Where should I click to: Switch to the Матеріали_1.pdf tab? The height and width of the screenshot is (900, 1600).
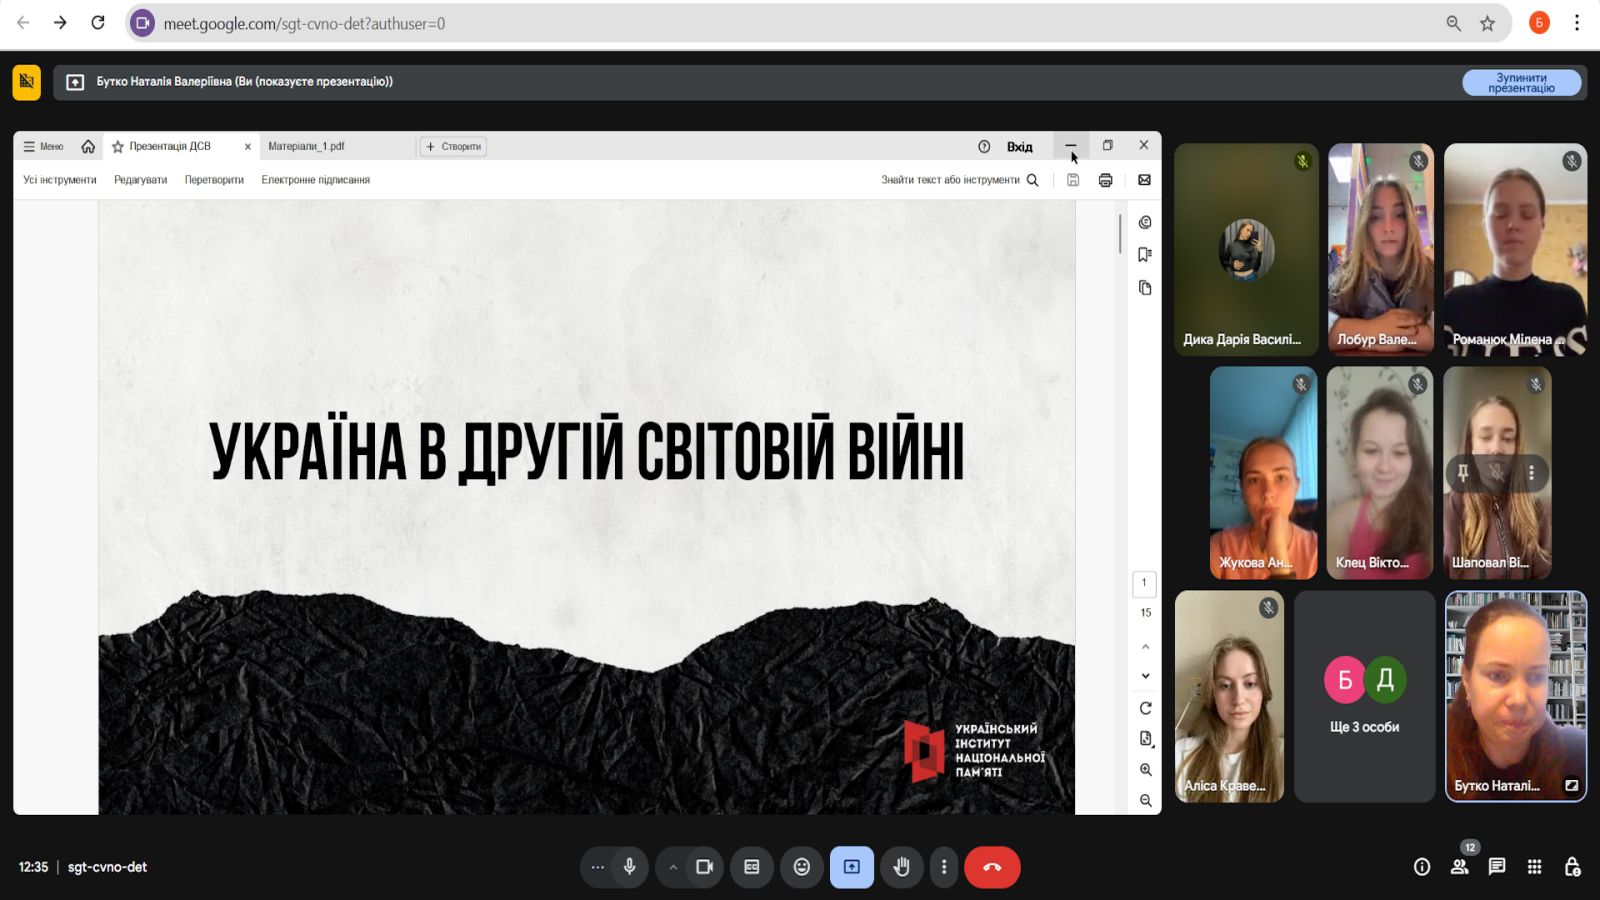pyautogui.click(x=306, y=146)
